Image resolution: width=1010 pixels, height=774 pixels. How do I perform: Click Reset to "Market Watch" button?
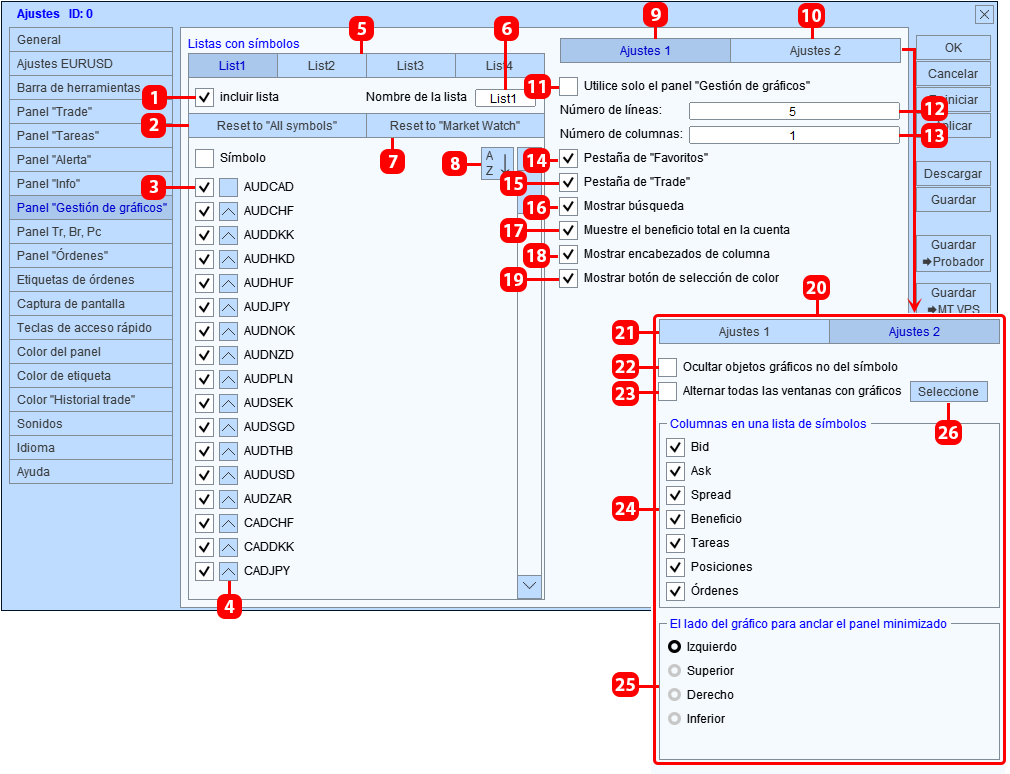455,126
